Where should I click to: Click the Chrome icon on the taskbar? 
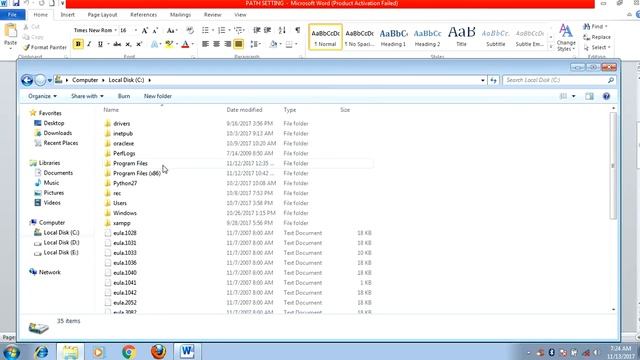click(x=129, y=351)
